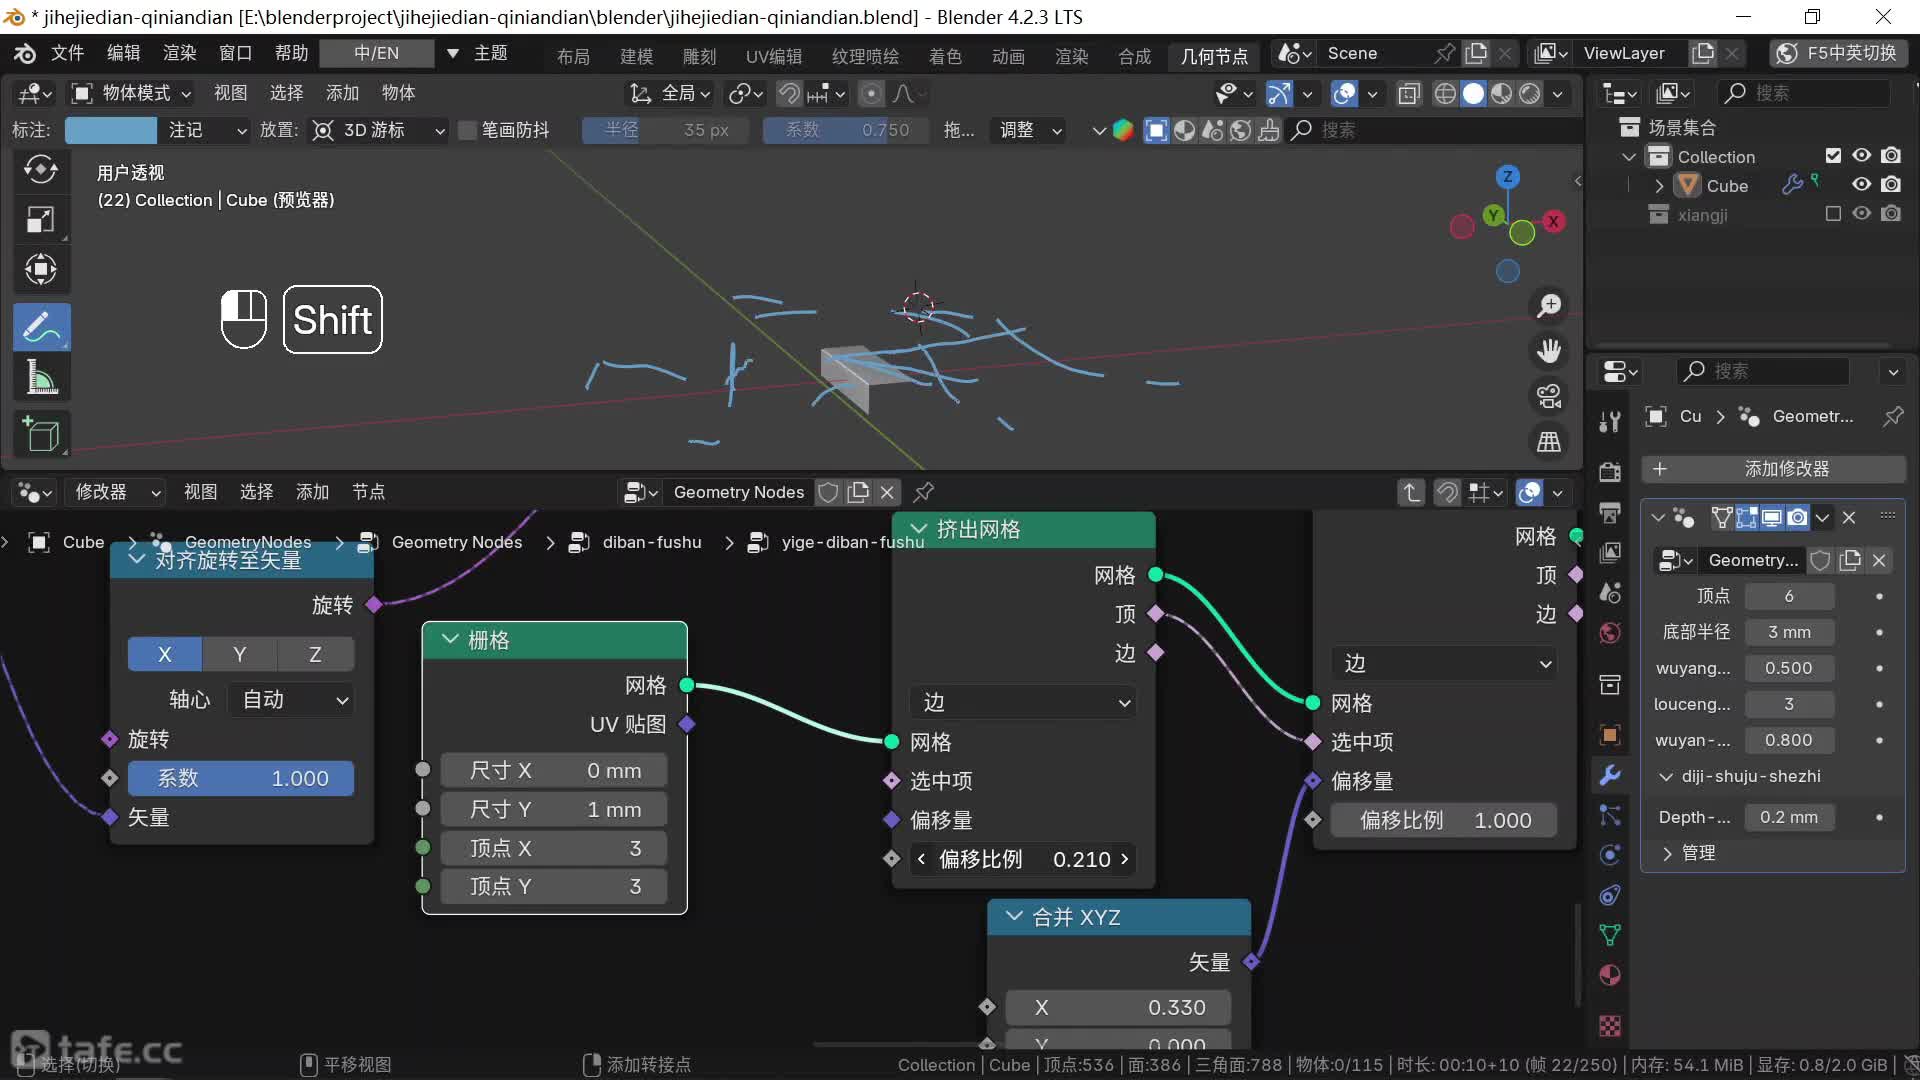
Task: Select the Y axis button in align node
Action: pyautogui.click(x=240, y=654)
